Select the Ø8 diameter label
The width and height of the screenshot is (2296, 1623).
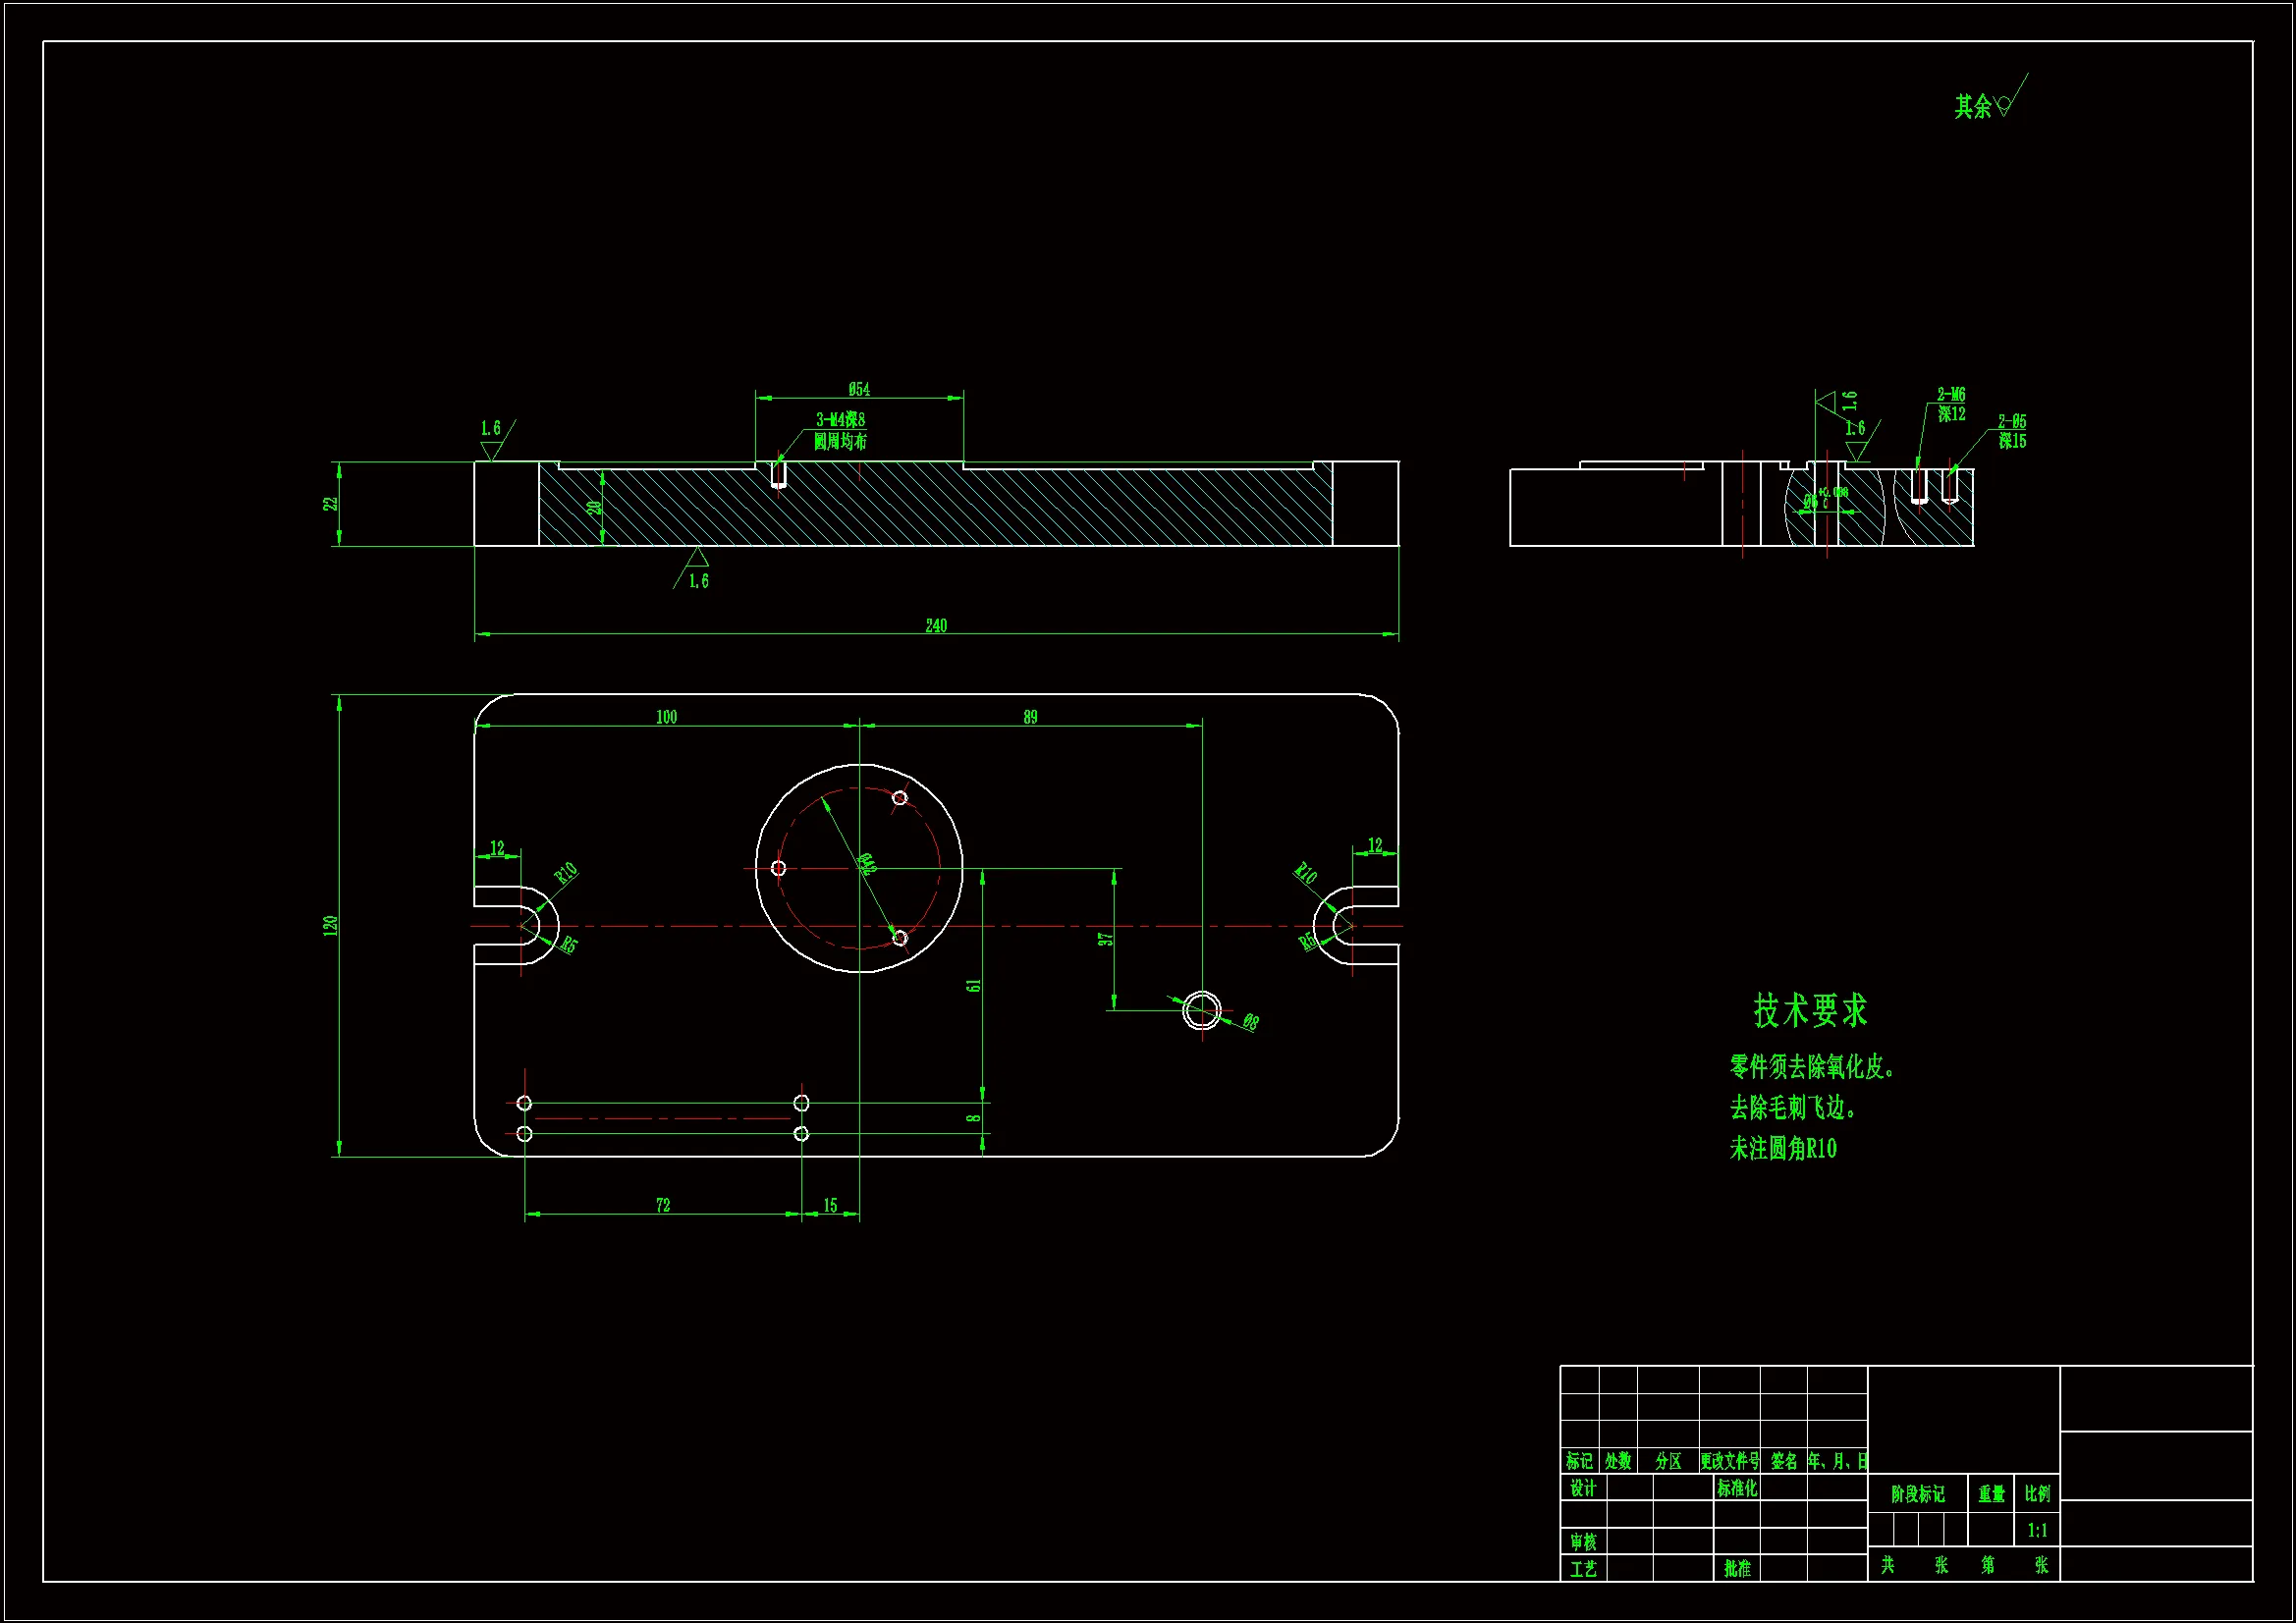1250,1021
